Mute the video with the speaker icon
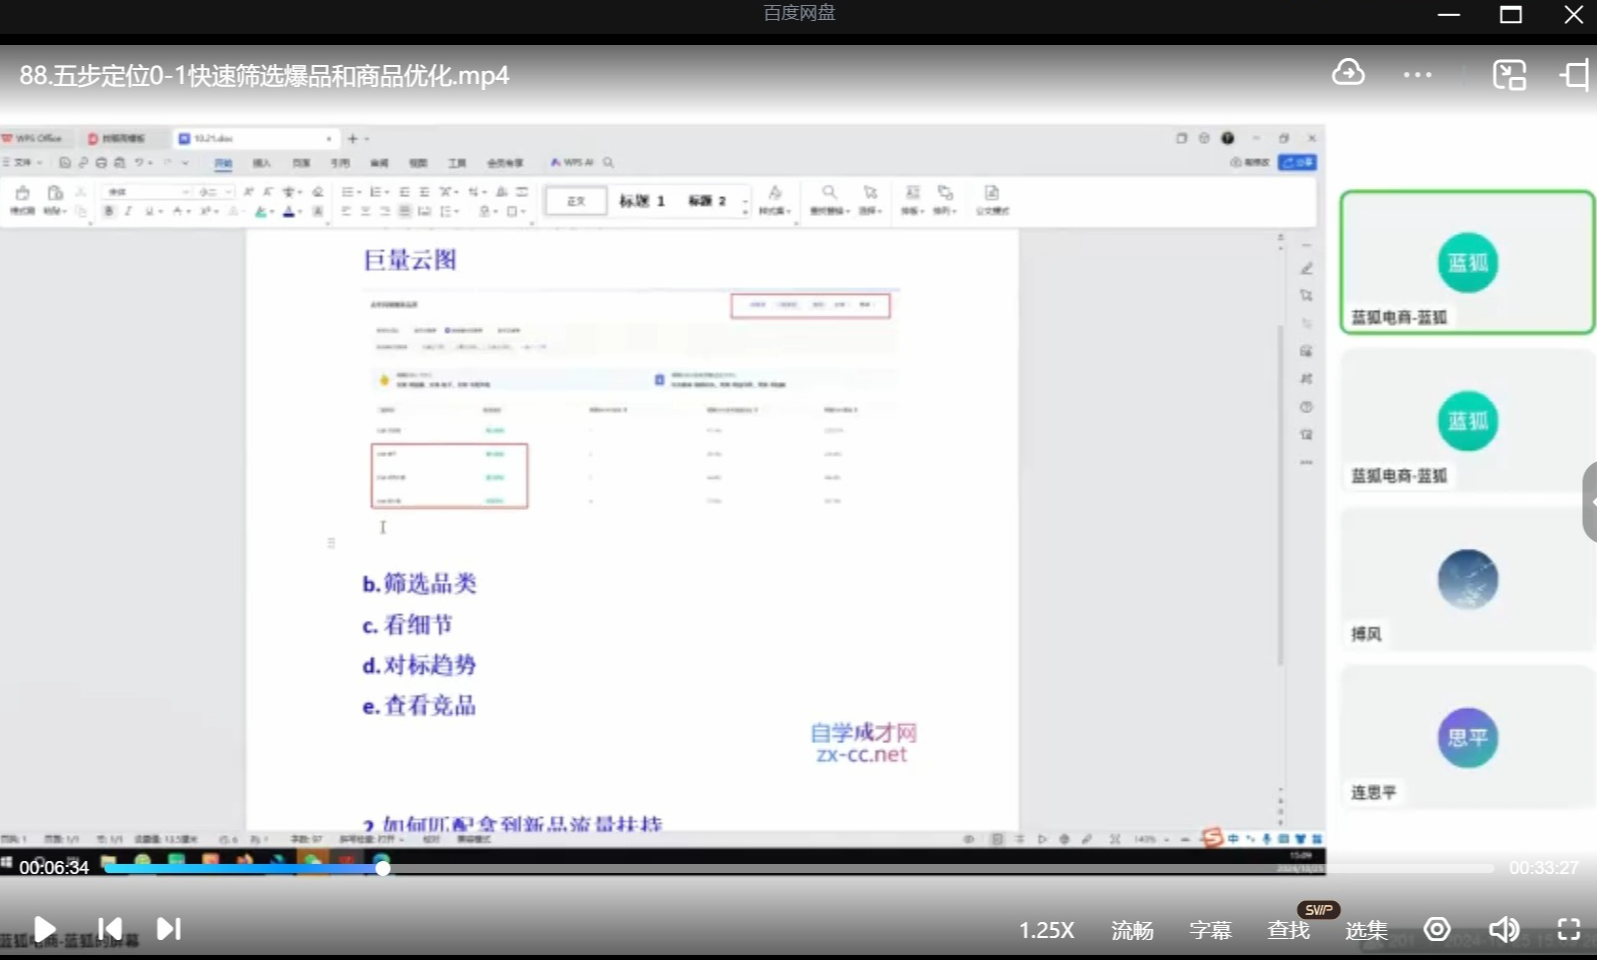This screenshot has height=960, width=1597. 1503,930
